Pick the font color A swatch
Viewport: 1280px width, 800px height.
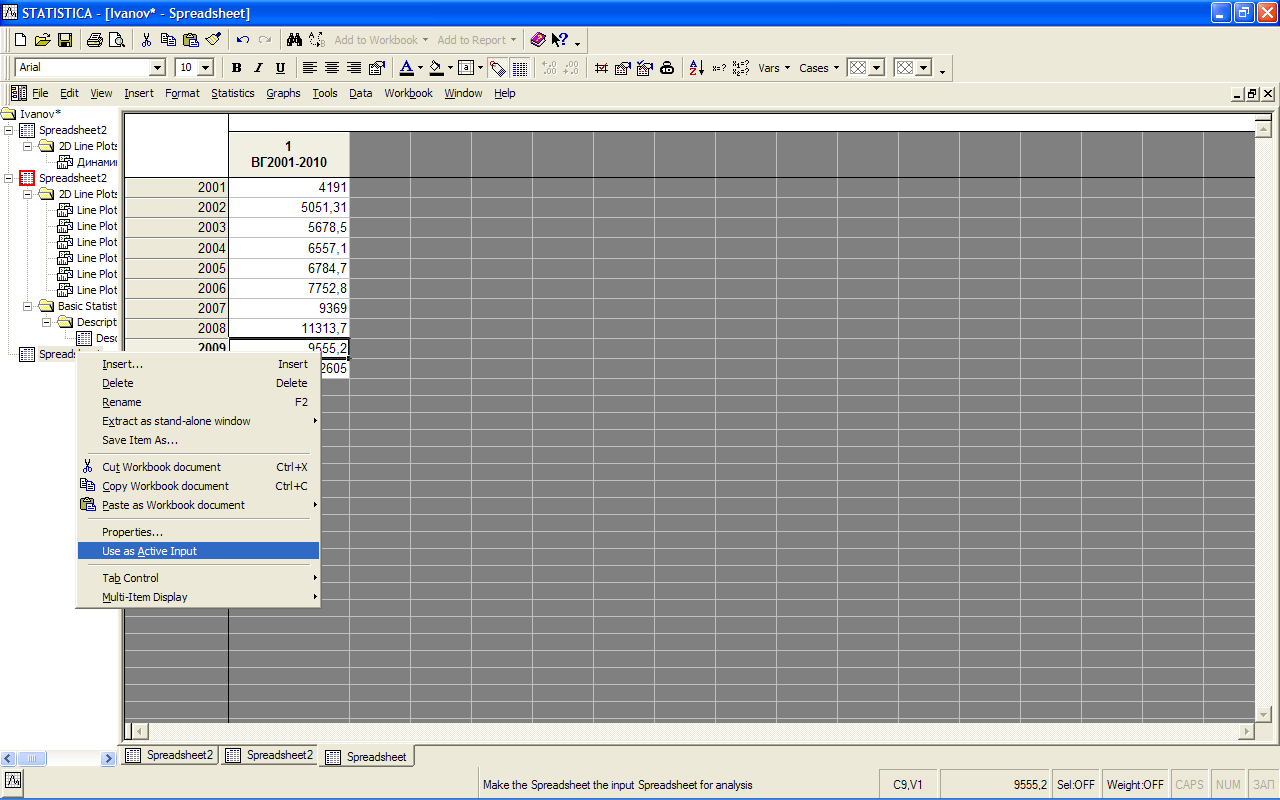click(x=406, y=68)
